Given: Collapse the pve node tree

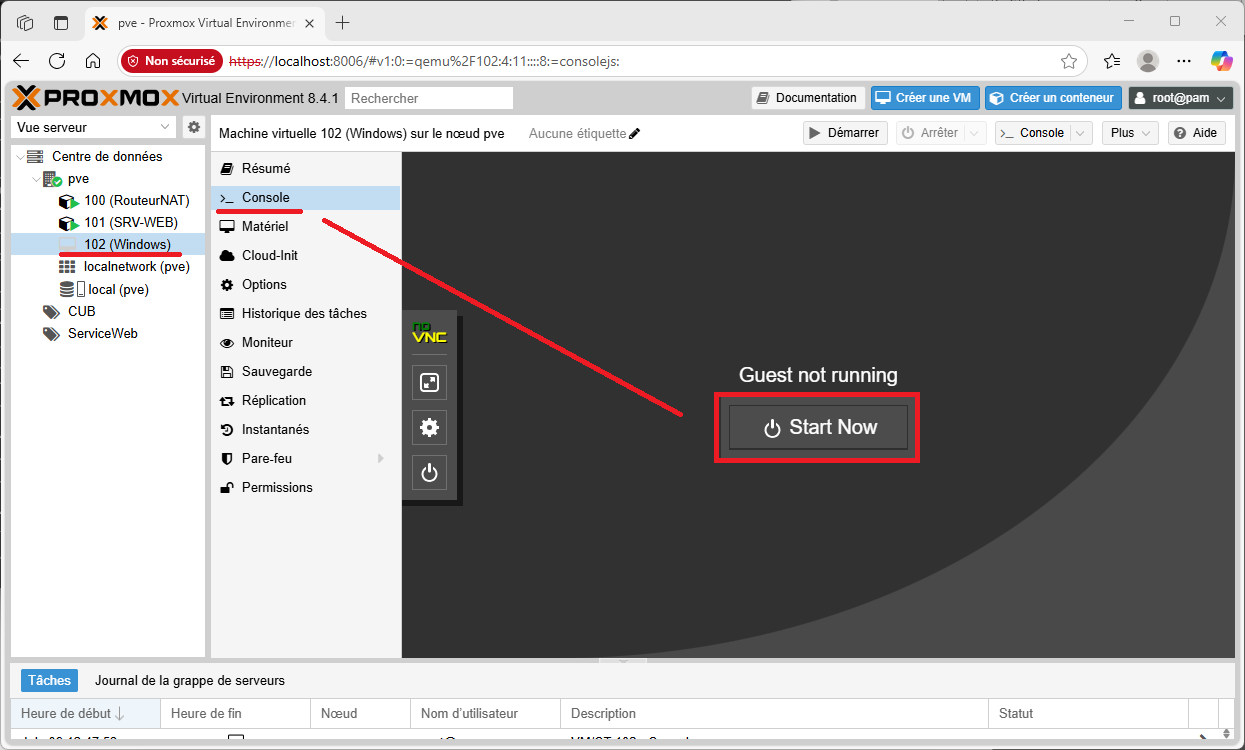Looking at the screenshot, I should coord(36,179).
